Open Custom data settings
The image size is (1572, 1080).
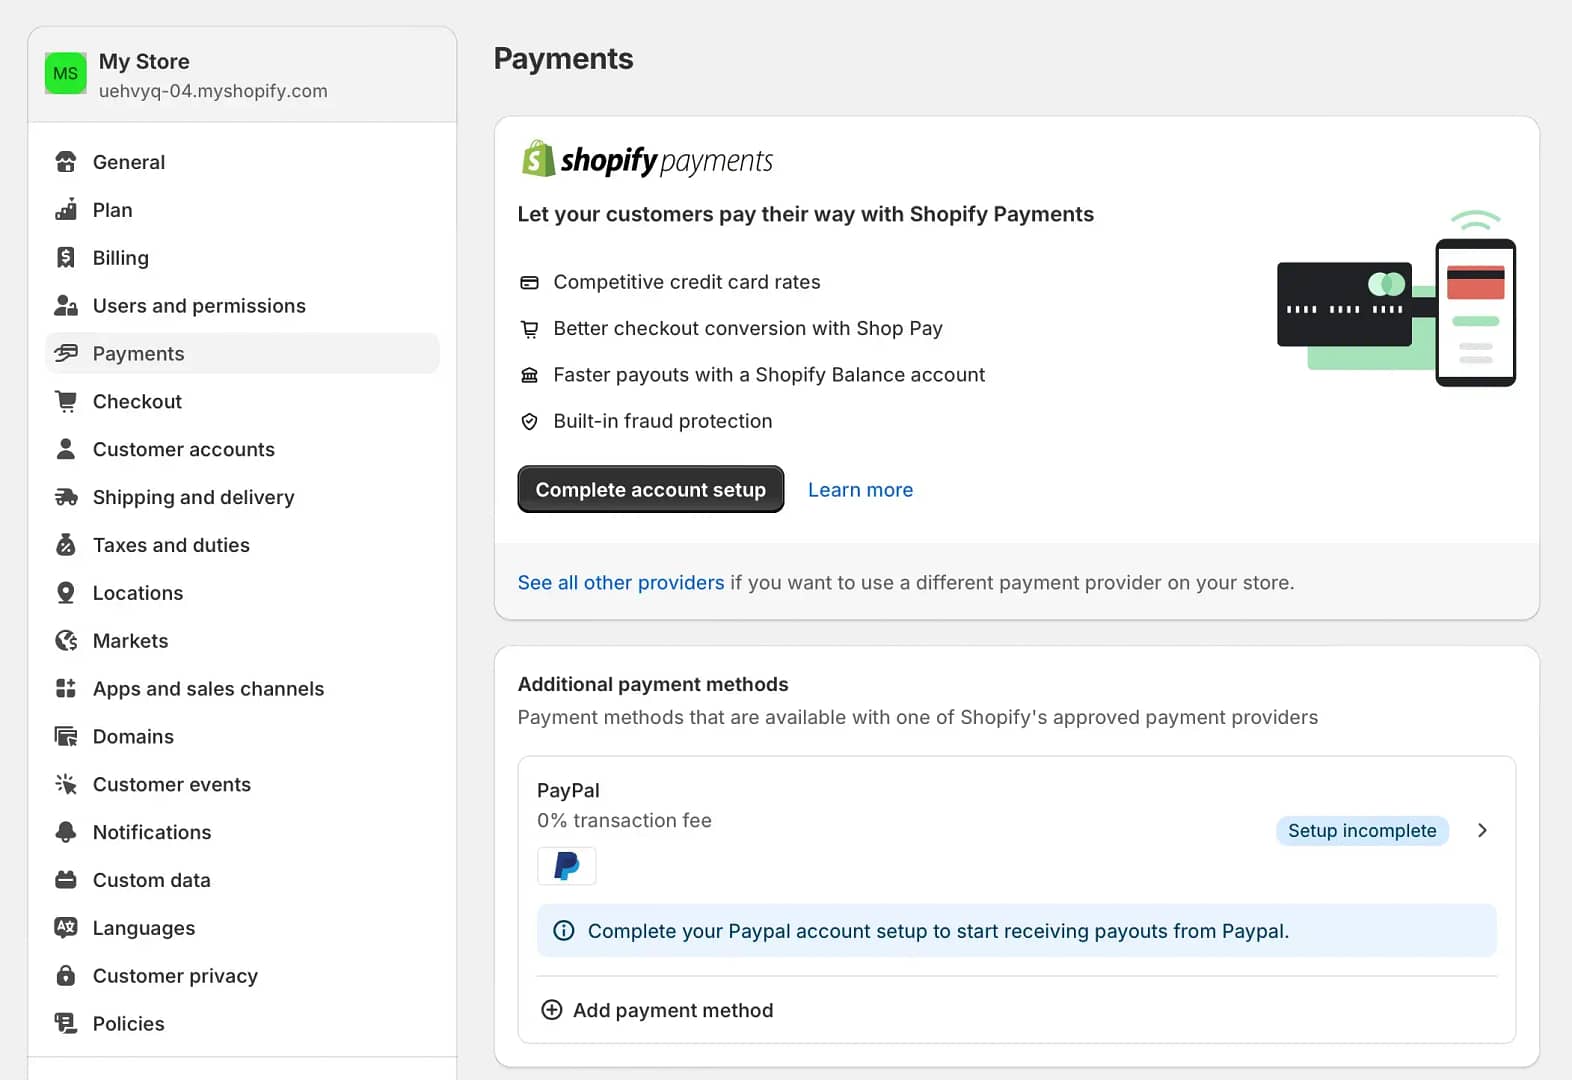243,880
